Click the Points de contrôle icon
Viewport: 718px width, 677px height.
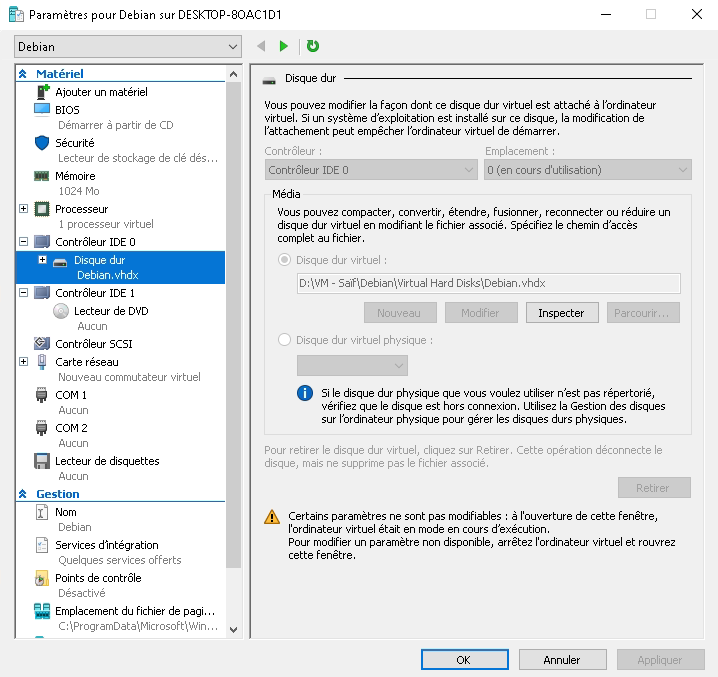tap(42, 578)
